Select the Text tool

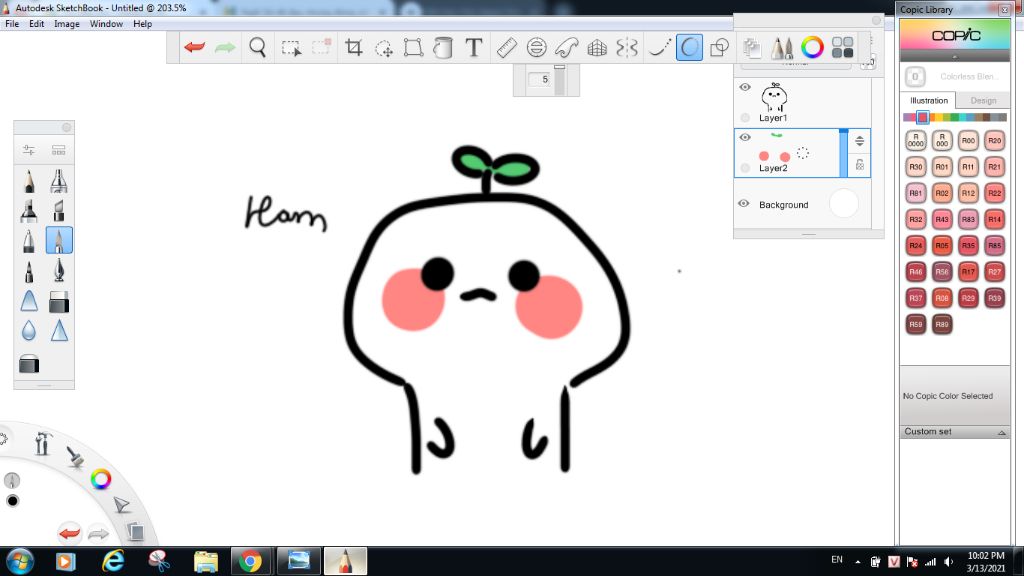pyautogui.click(x=473, y=48)
